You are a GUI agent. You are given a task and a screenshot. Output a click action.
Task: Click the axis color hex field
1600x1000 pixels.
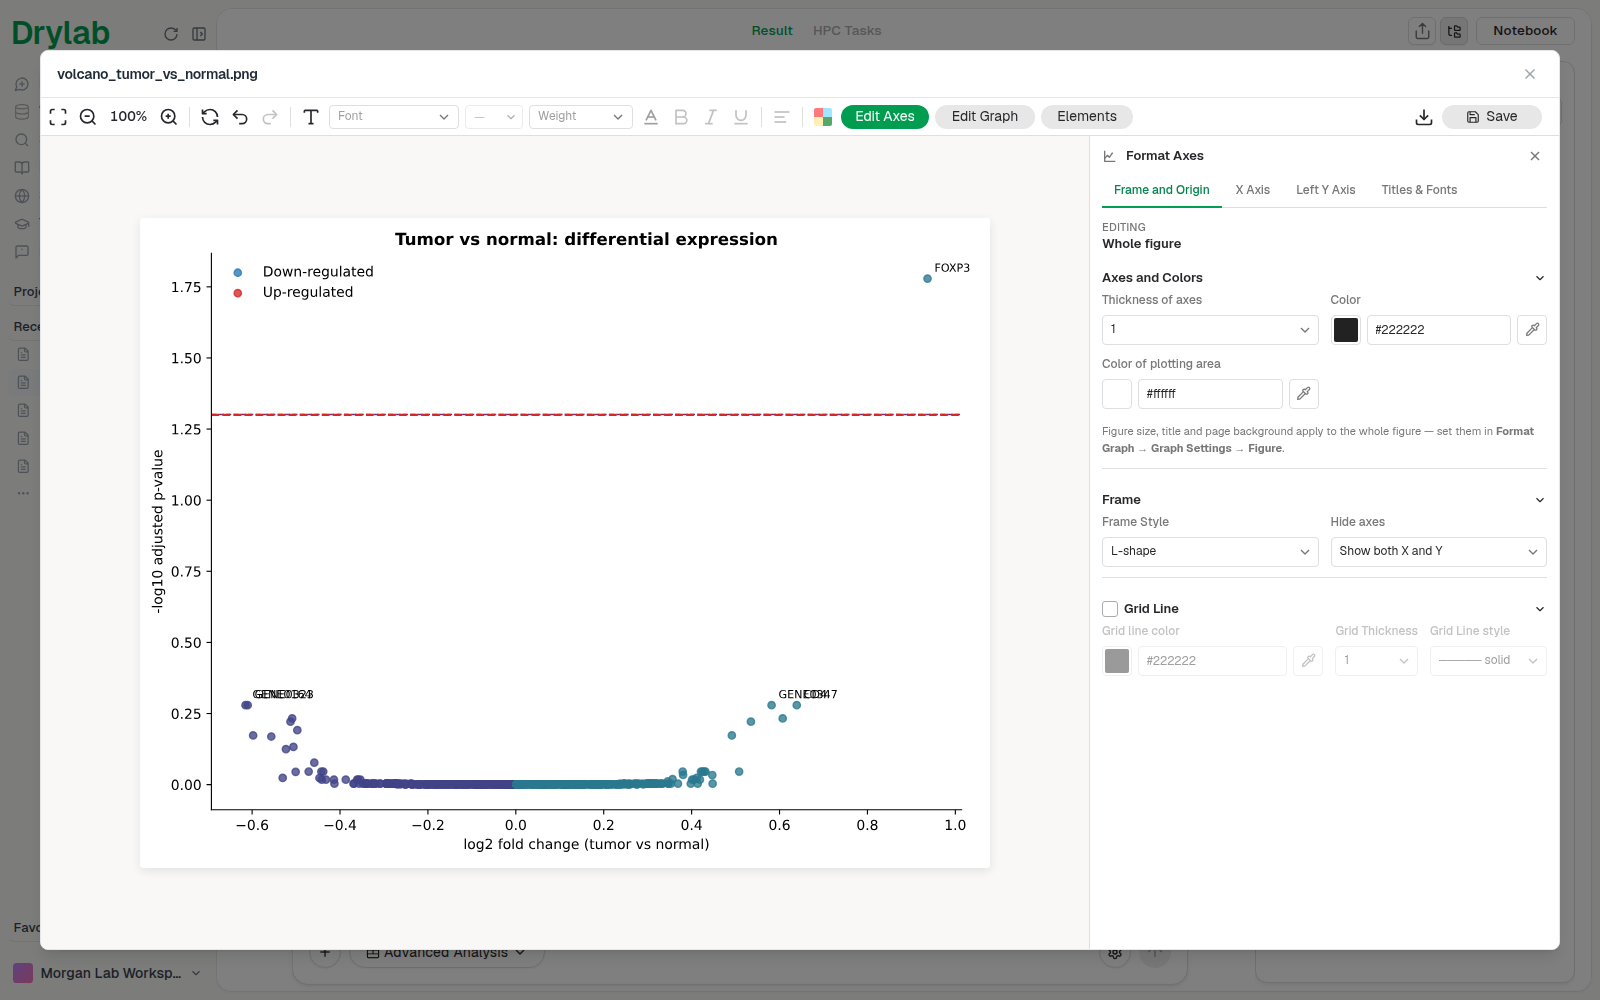(1438, 330)
